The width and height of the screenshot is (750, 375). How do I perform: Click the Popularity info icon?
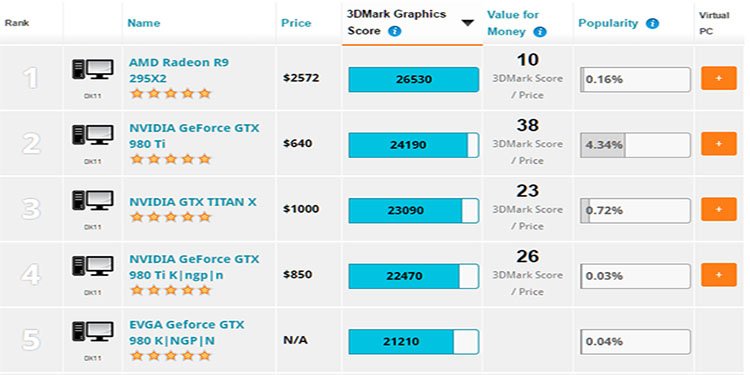[x=652, y=23]
